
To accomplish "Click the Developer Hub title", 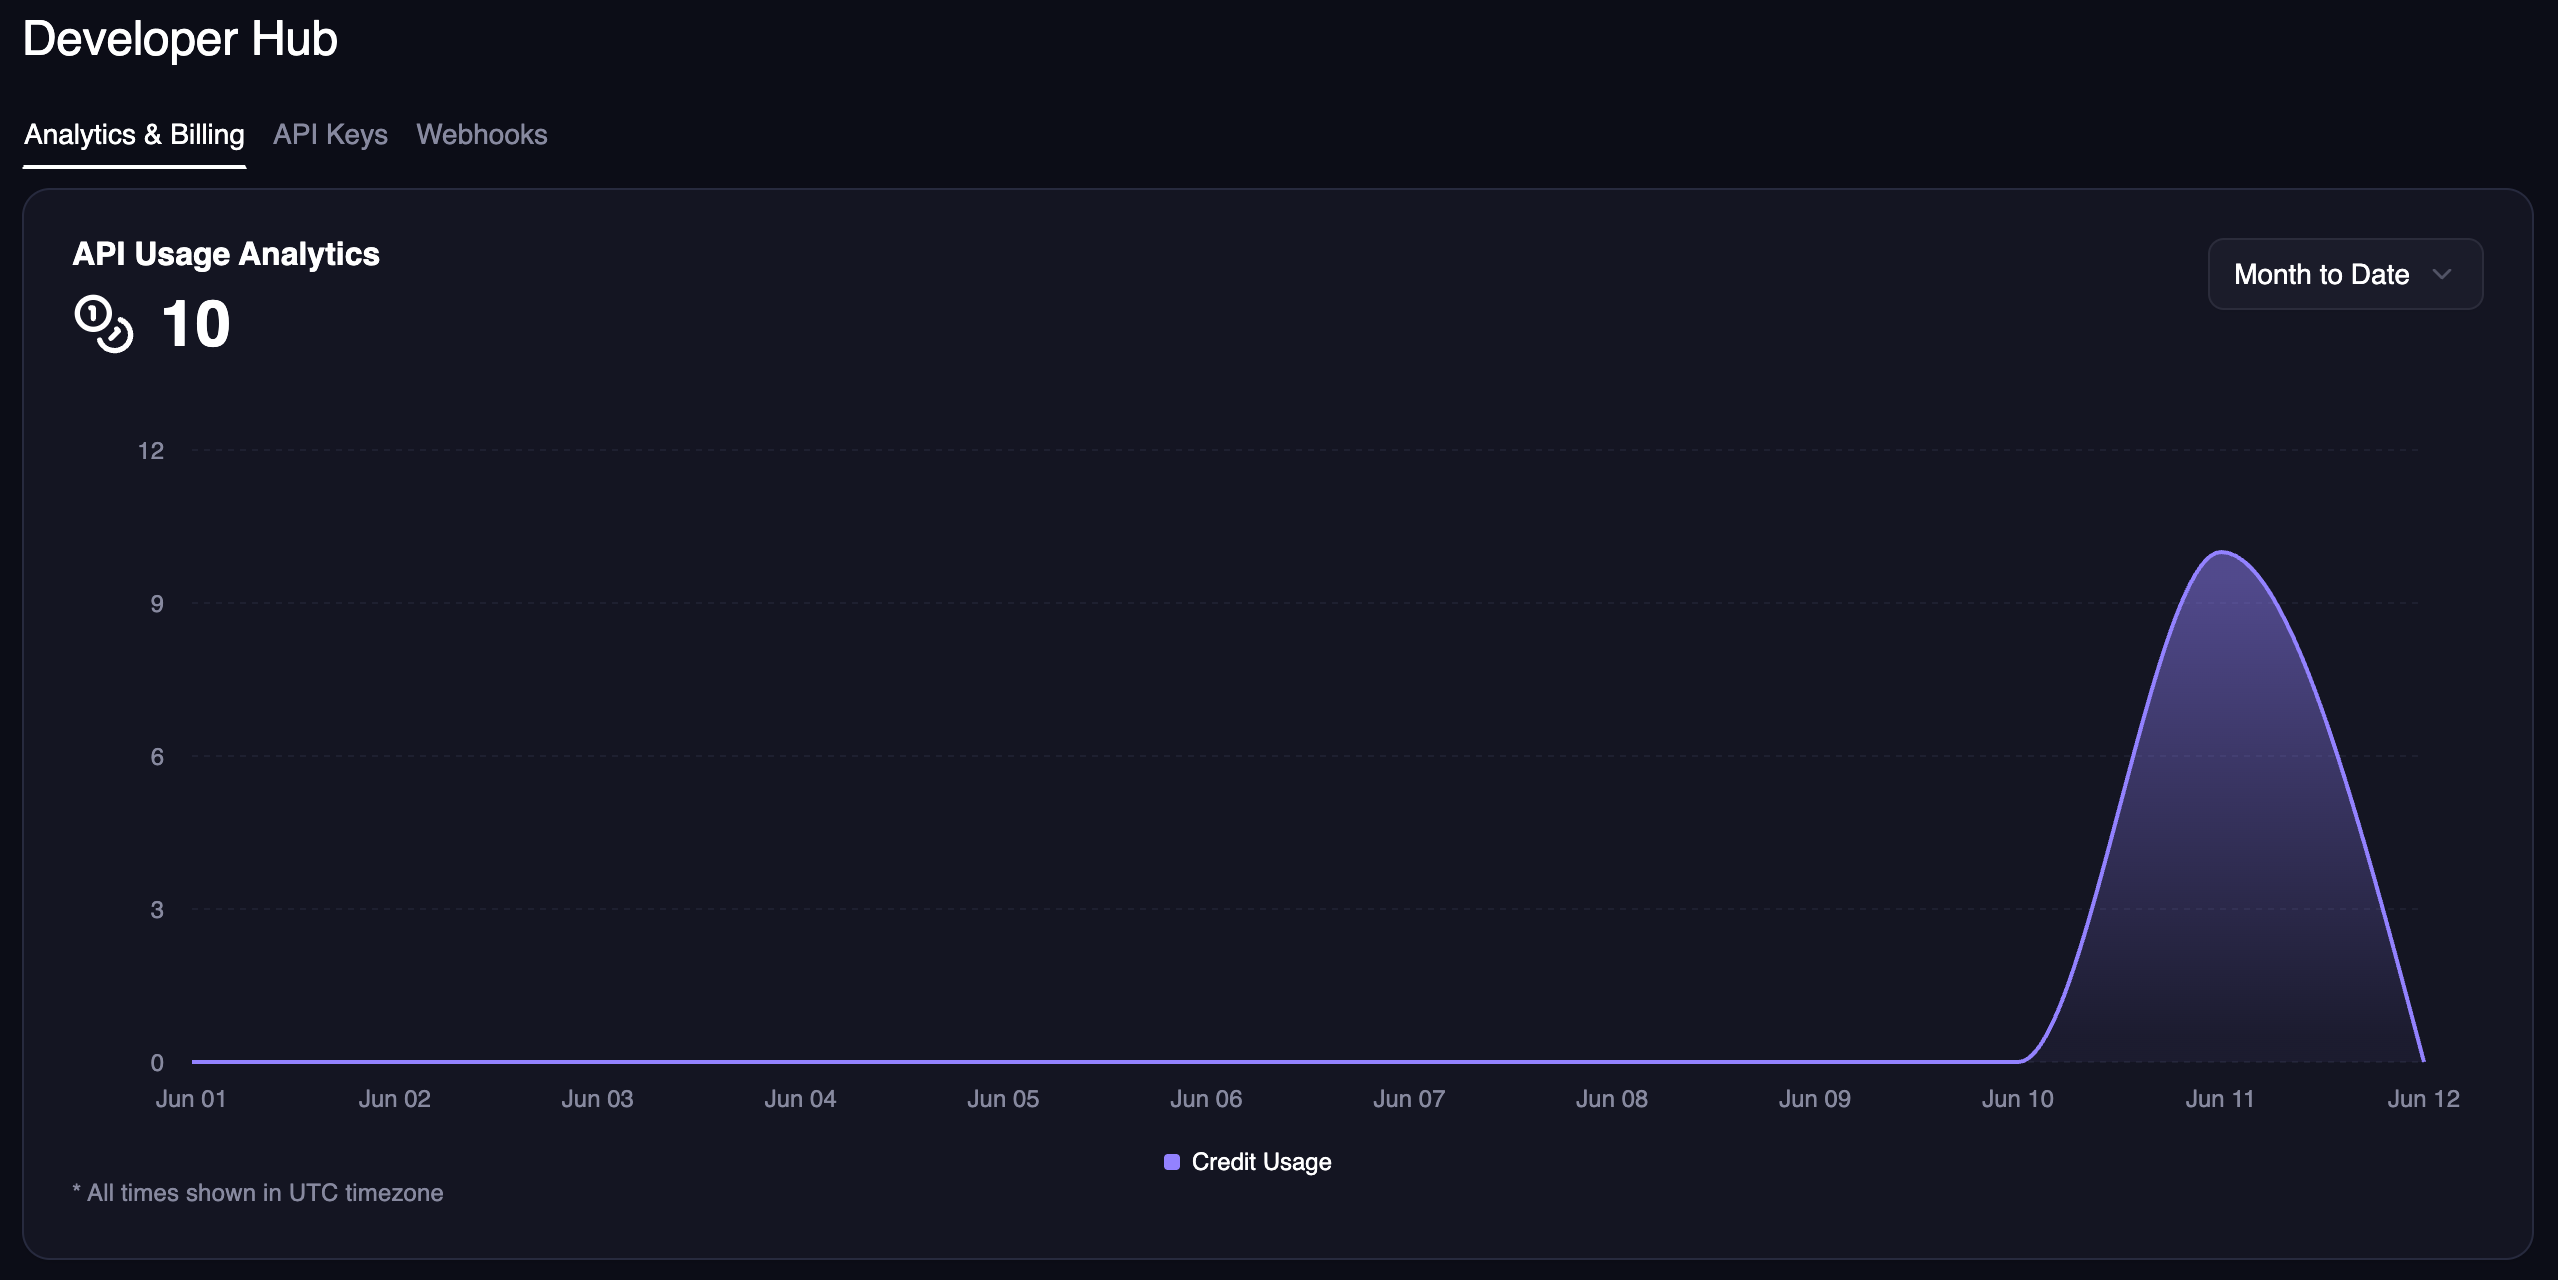I will (x=180, y=39).
